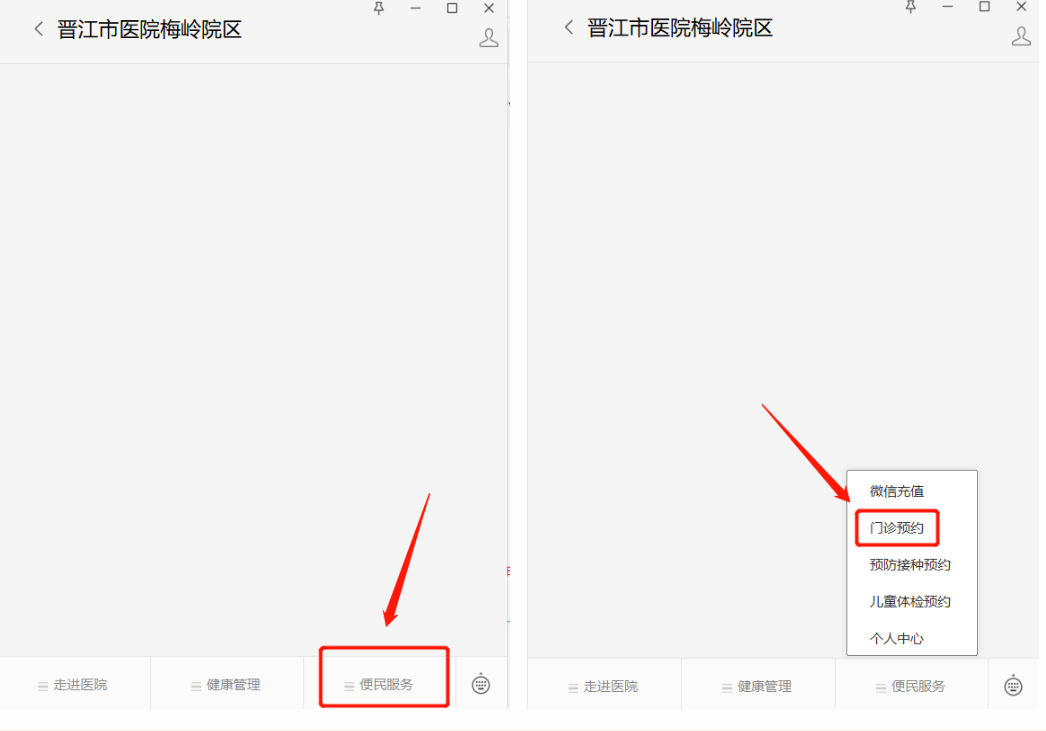Switch to keyboard input in right window
The image size is (1046, 731).
tap(1013, 686)
